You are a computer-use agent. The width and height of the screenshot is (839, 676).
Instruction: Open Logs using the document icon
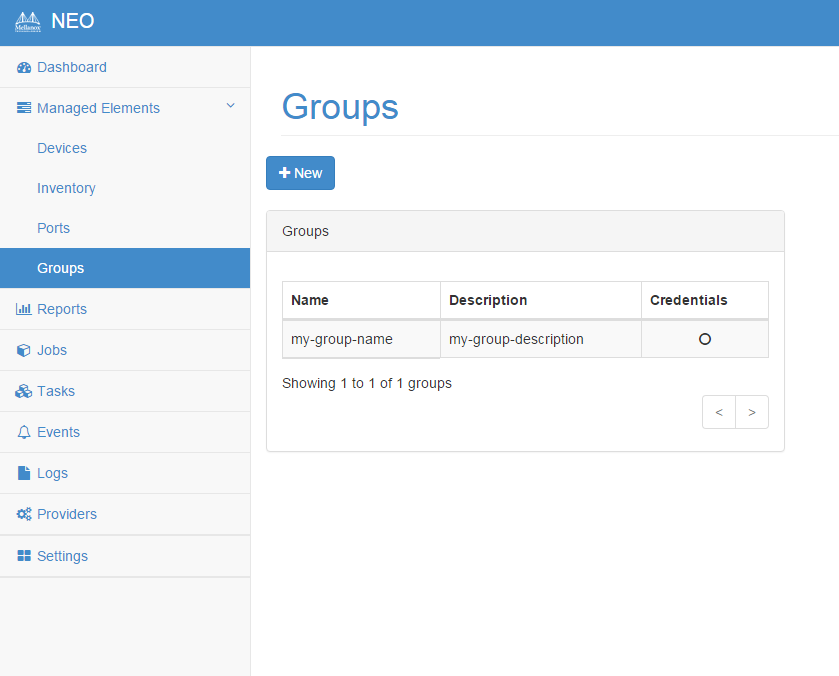[x=22, y=473]
